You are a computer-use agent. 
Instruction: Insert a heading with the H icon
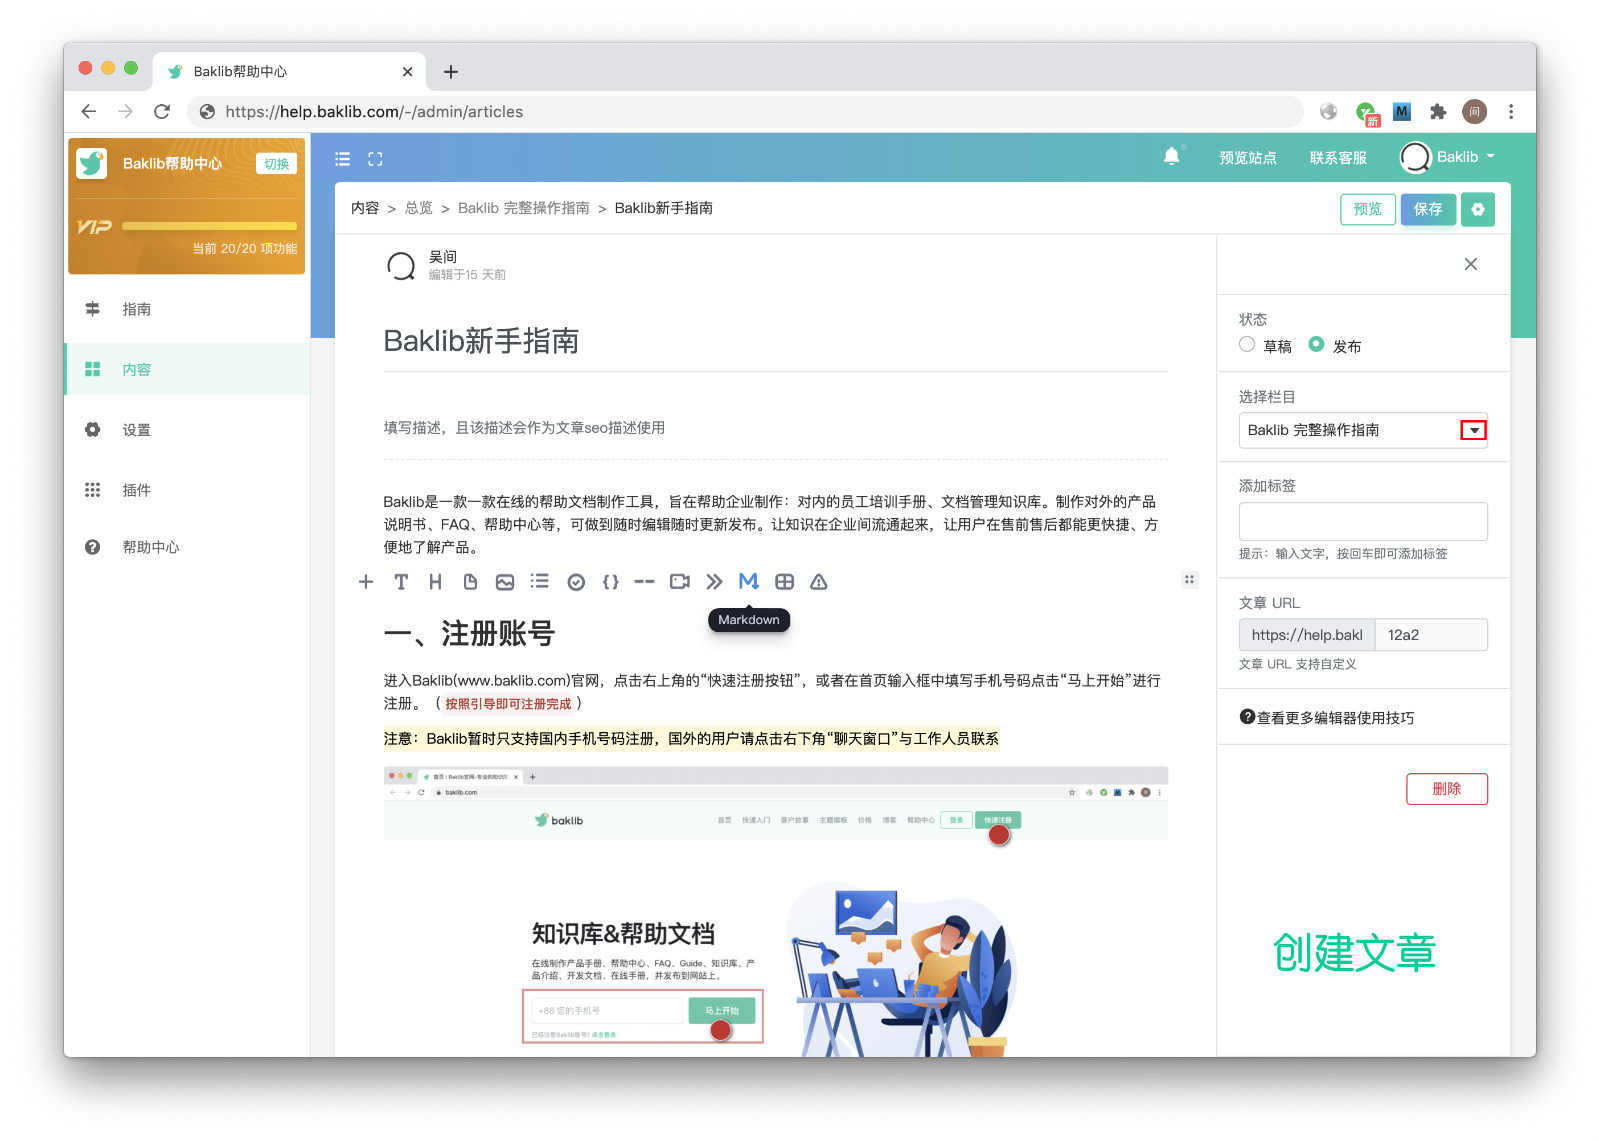coord(435,582)
